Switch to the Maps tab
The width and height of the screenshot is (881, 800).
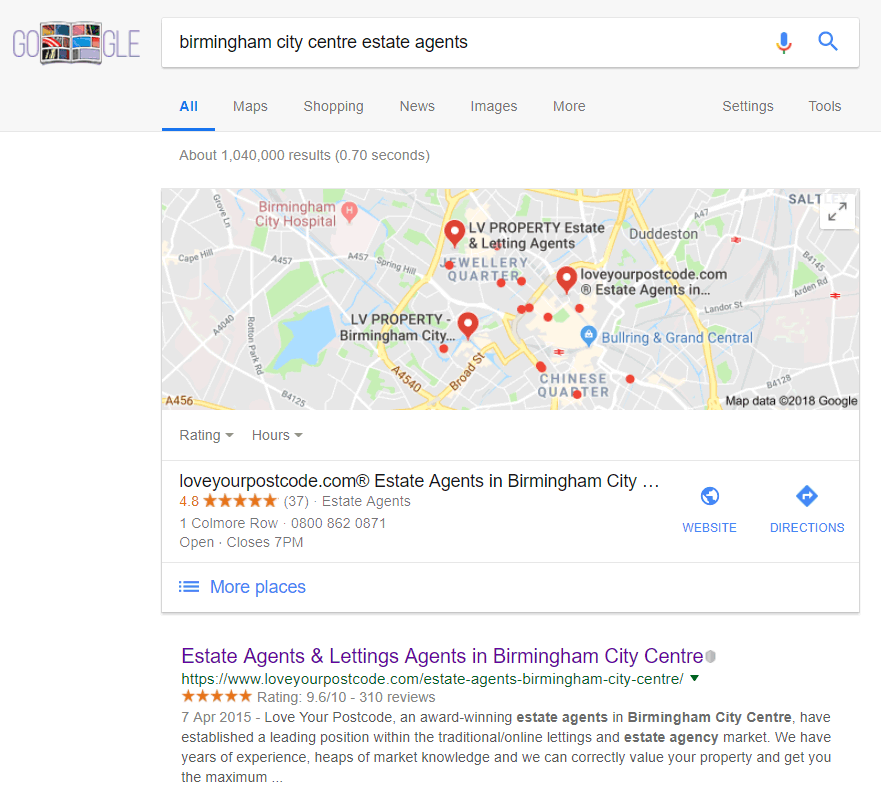click(250, 106)
